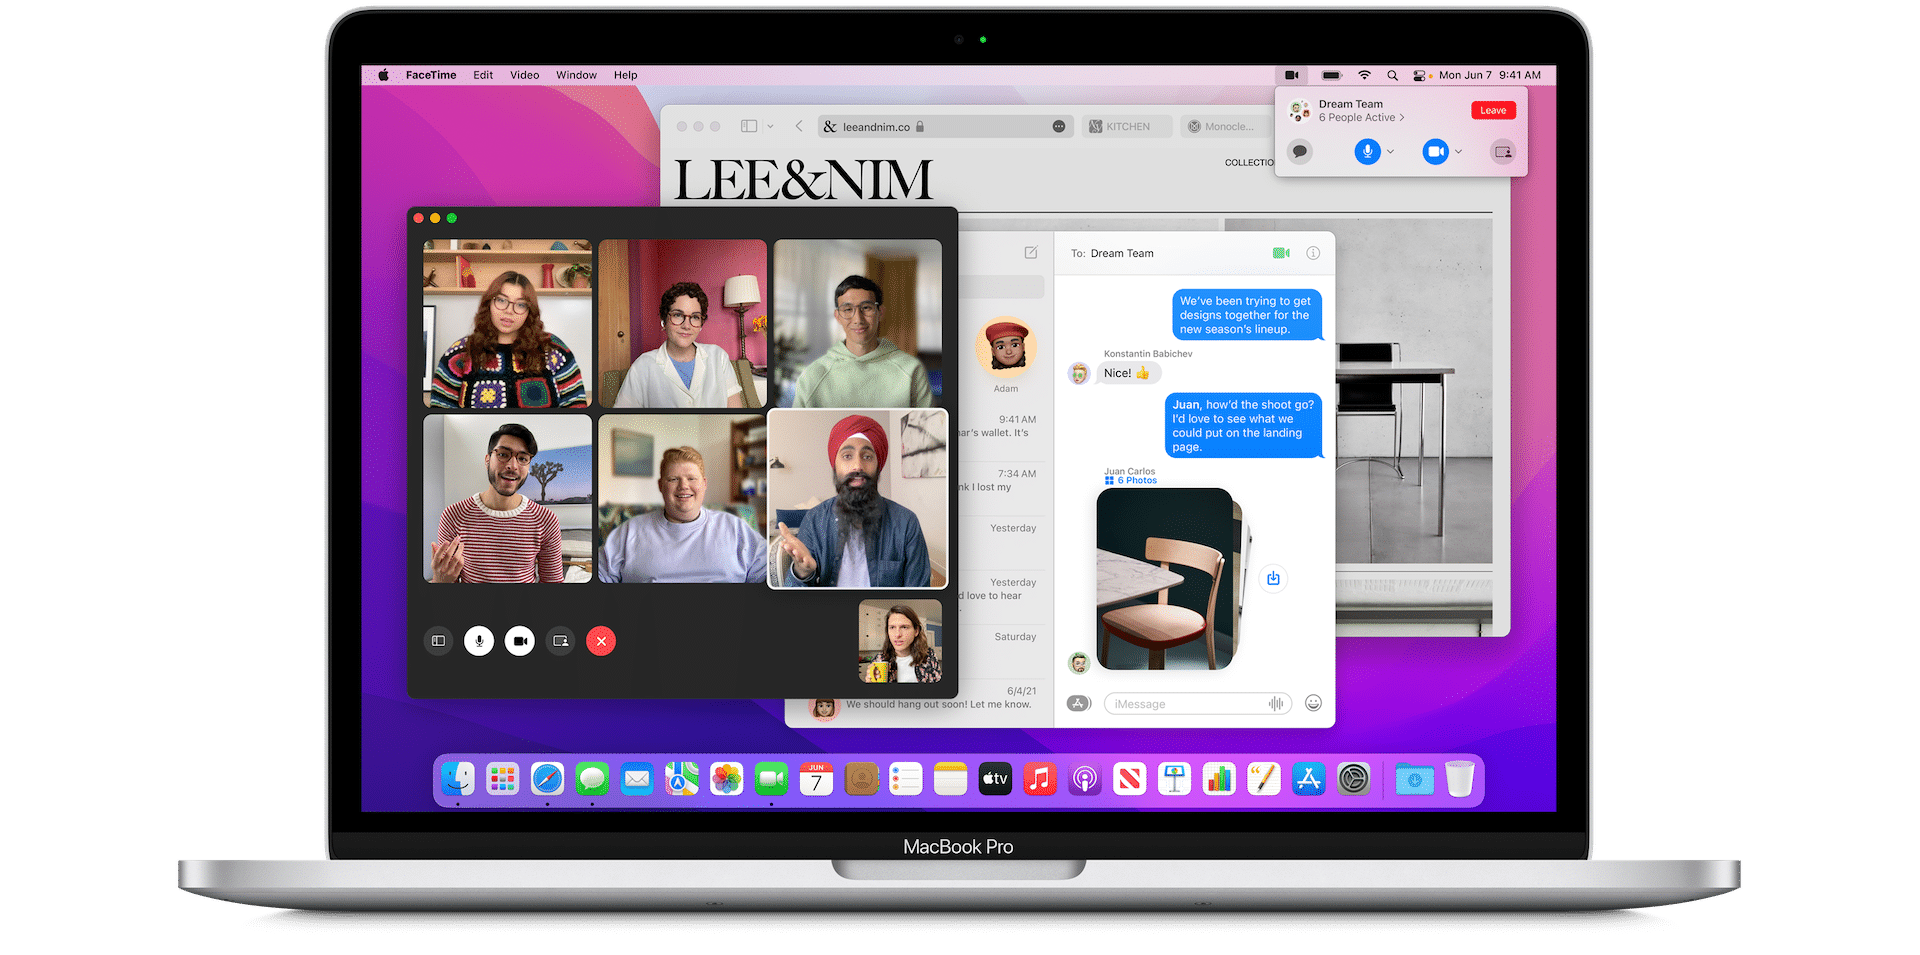This screenshot has height=955, width=1920.
Task: Start a FaceTime video call from the Messages header
Action: pos(1281,253)
